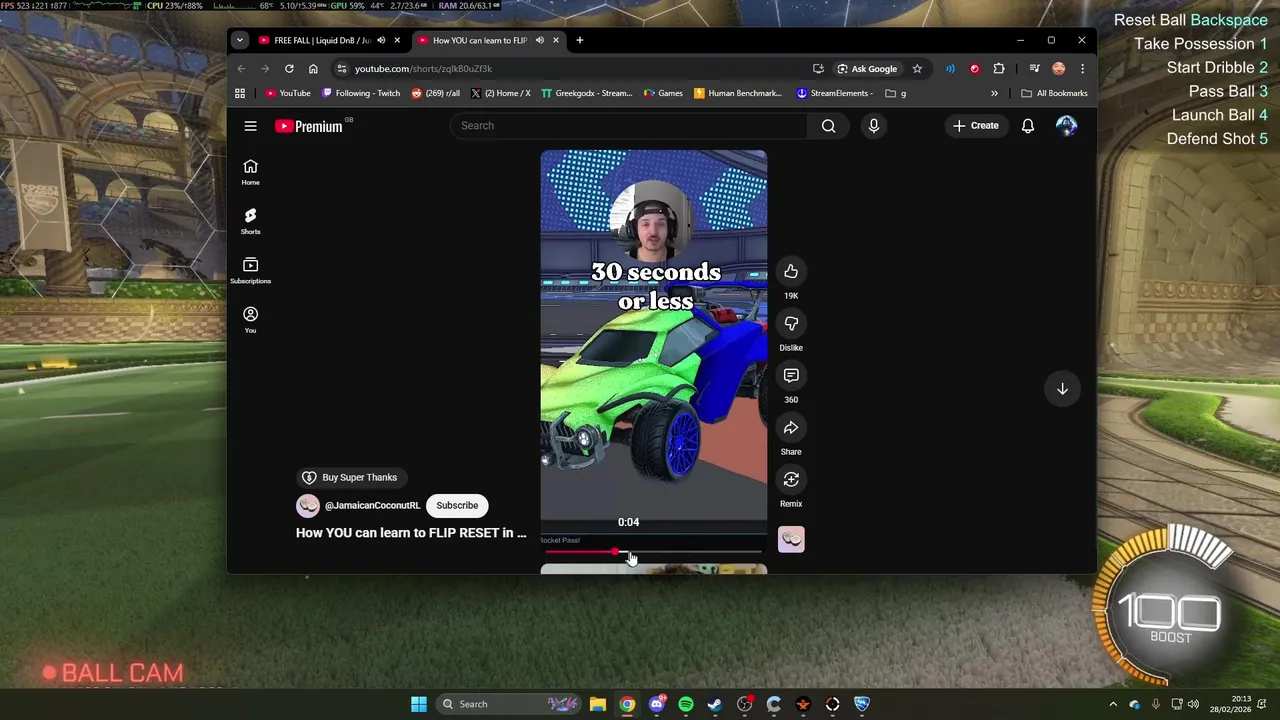Open the Games bookmark
The image size is (1280, 720).
663,93
